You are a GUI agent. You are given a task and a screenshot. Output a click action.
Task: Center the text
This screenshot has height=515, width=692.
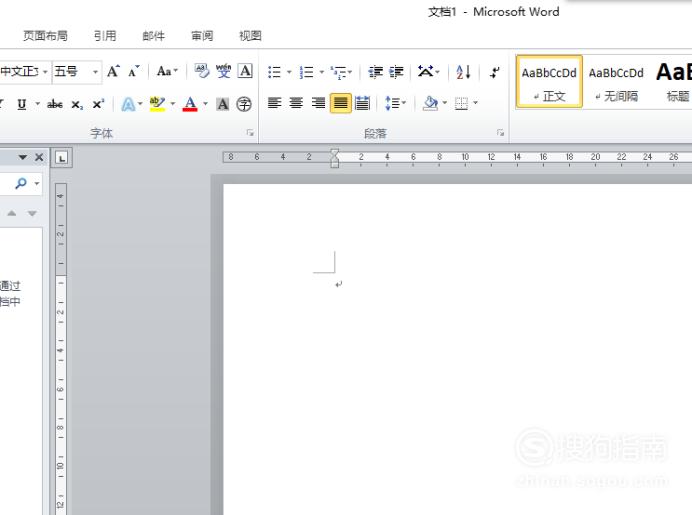(x=296, y=103)
